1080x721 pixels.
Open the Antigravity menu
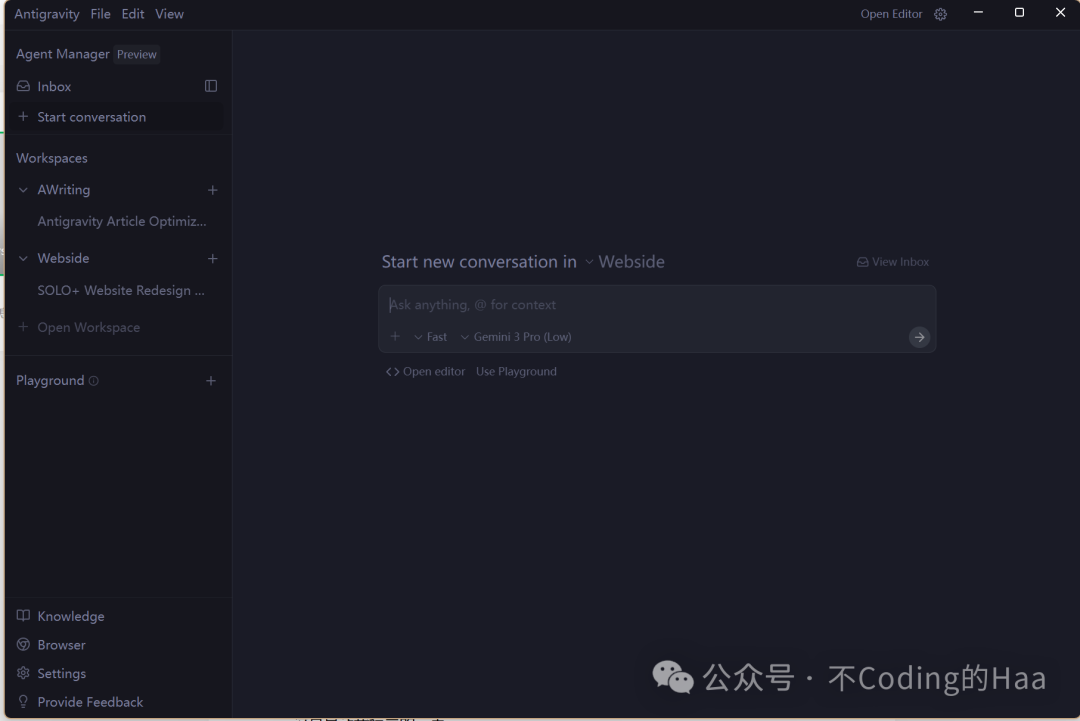47,14
